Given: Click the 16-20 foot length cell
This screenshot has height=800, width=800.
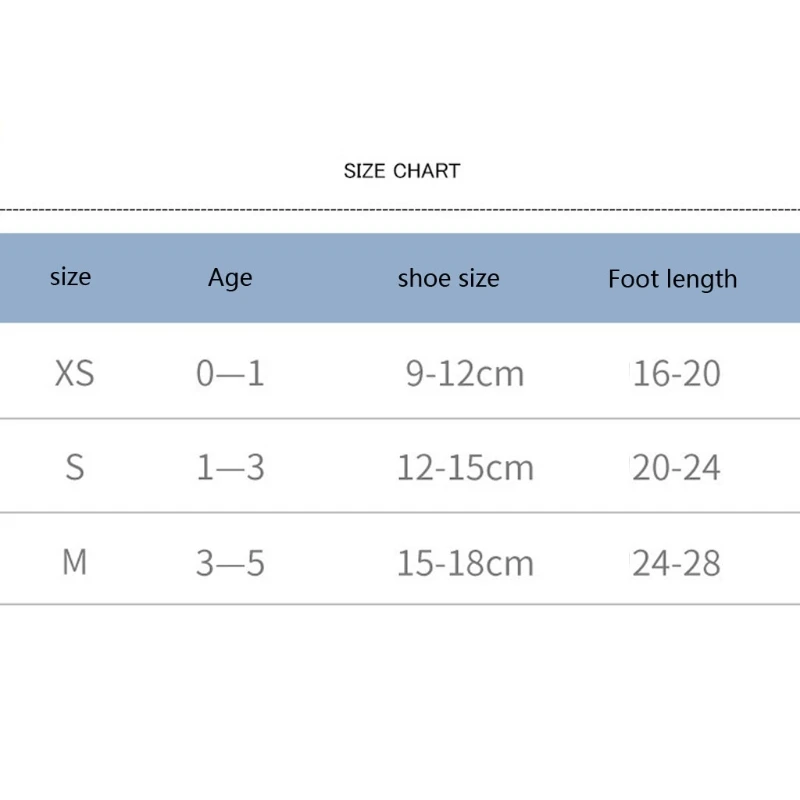Looking at the screenshot, I should pyautogui.click(x=676, y=374).
